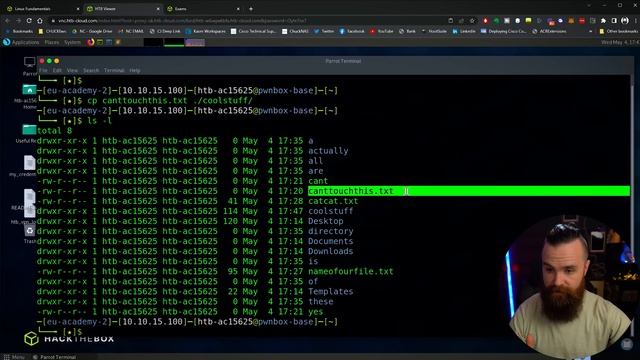The height and width of the screenshot is (360, 640).
Task: Open the Menu button in bottom taskbar
Action: (14, 357)
